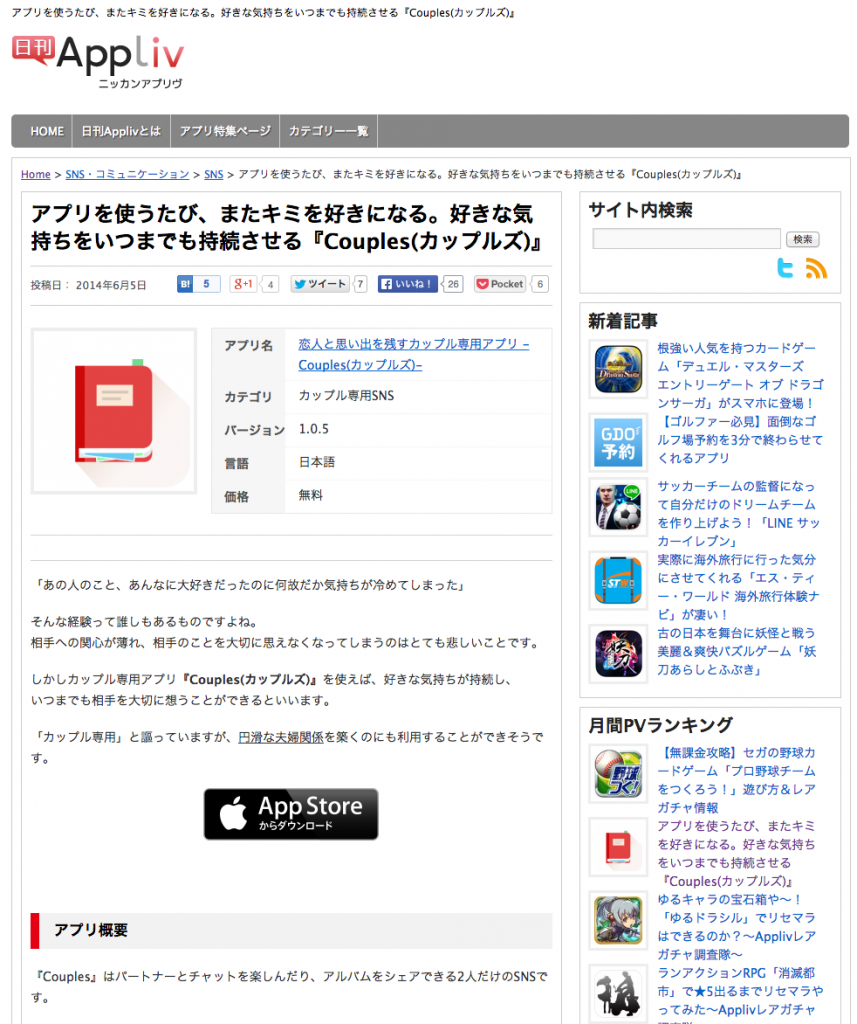Image resolution: width=857 pixels, height=1024 pixels.
Task: Click the カップル専用SNS category value
Action: (346, 396)
